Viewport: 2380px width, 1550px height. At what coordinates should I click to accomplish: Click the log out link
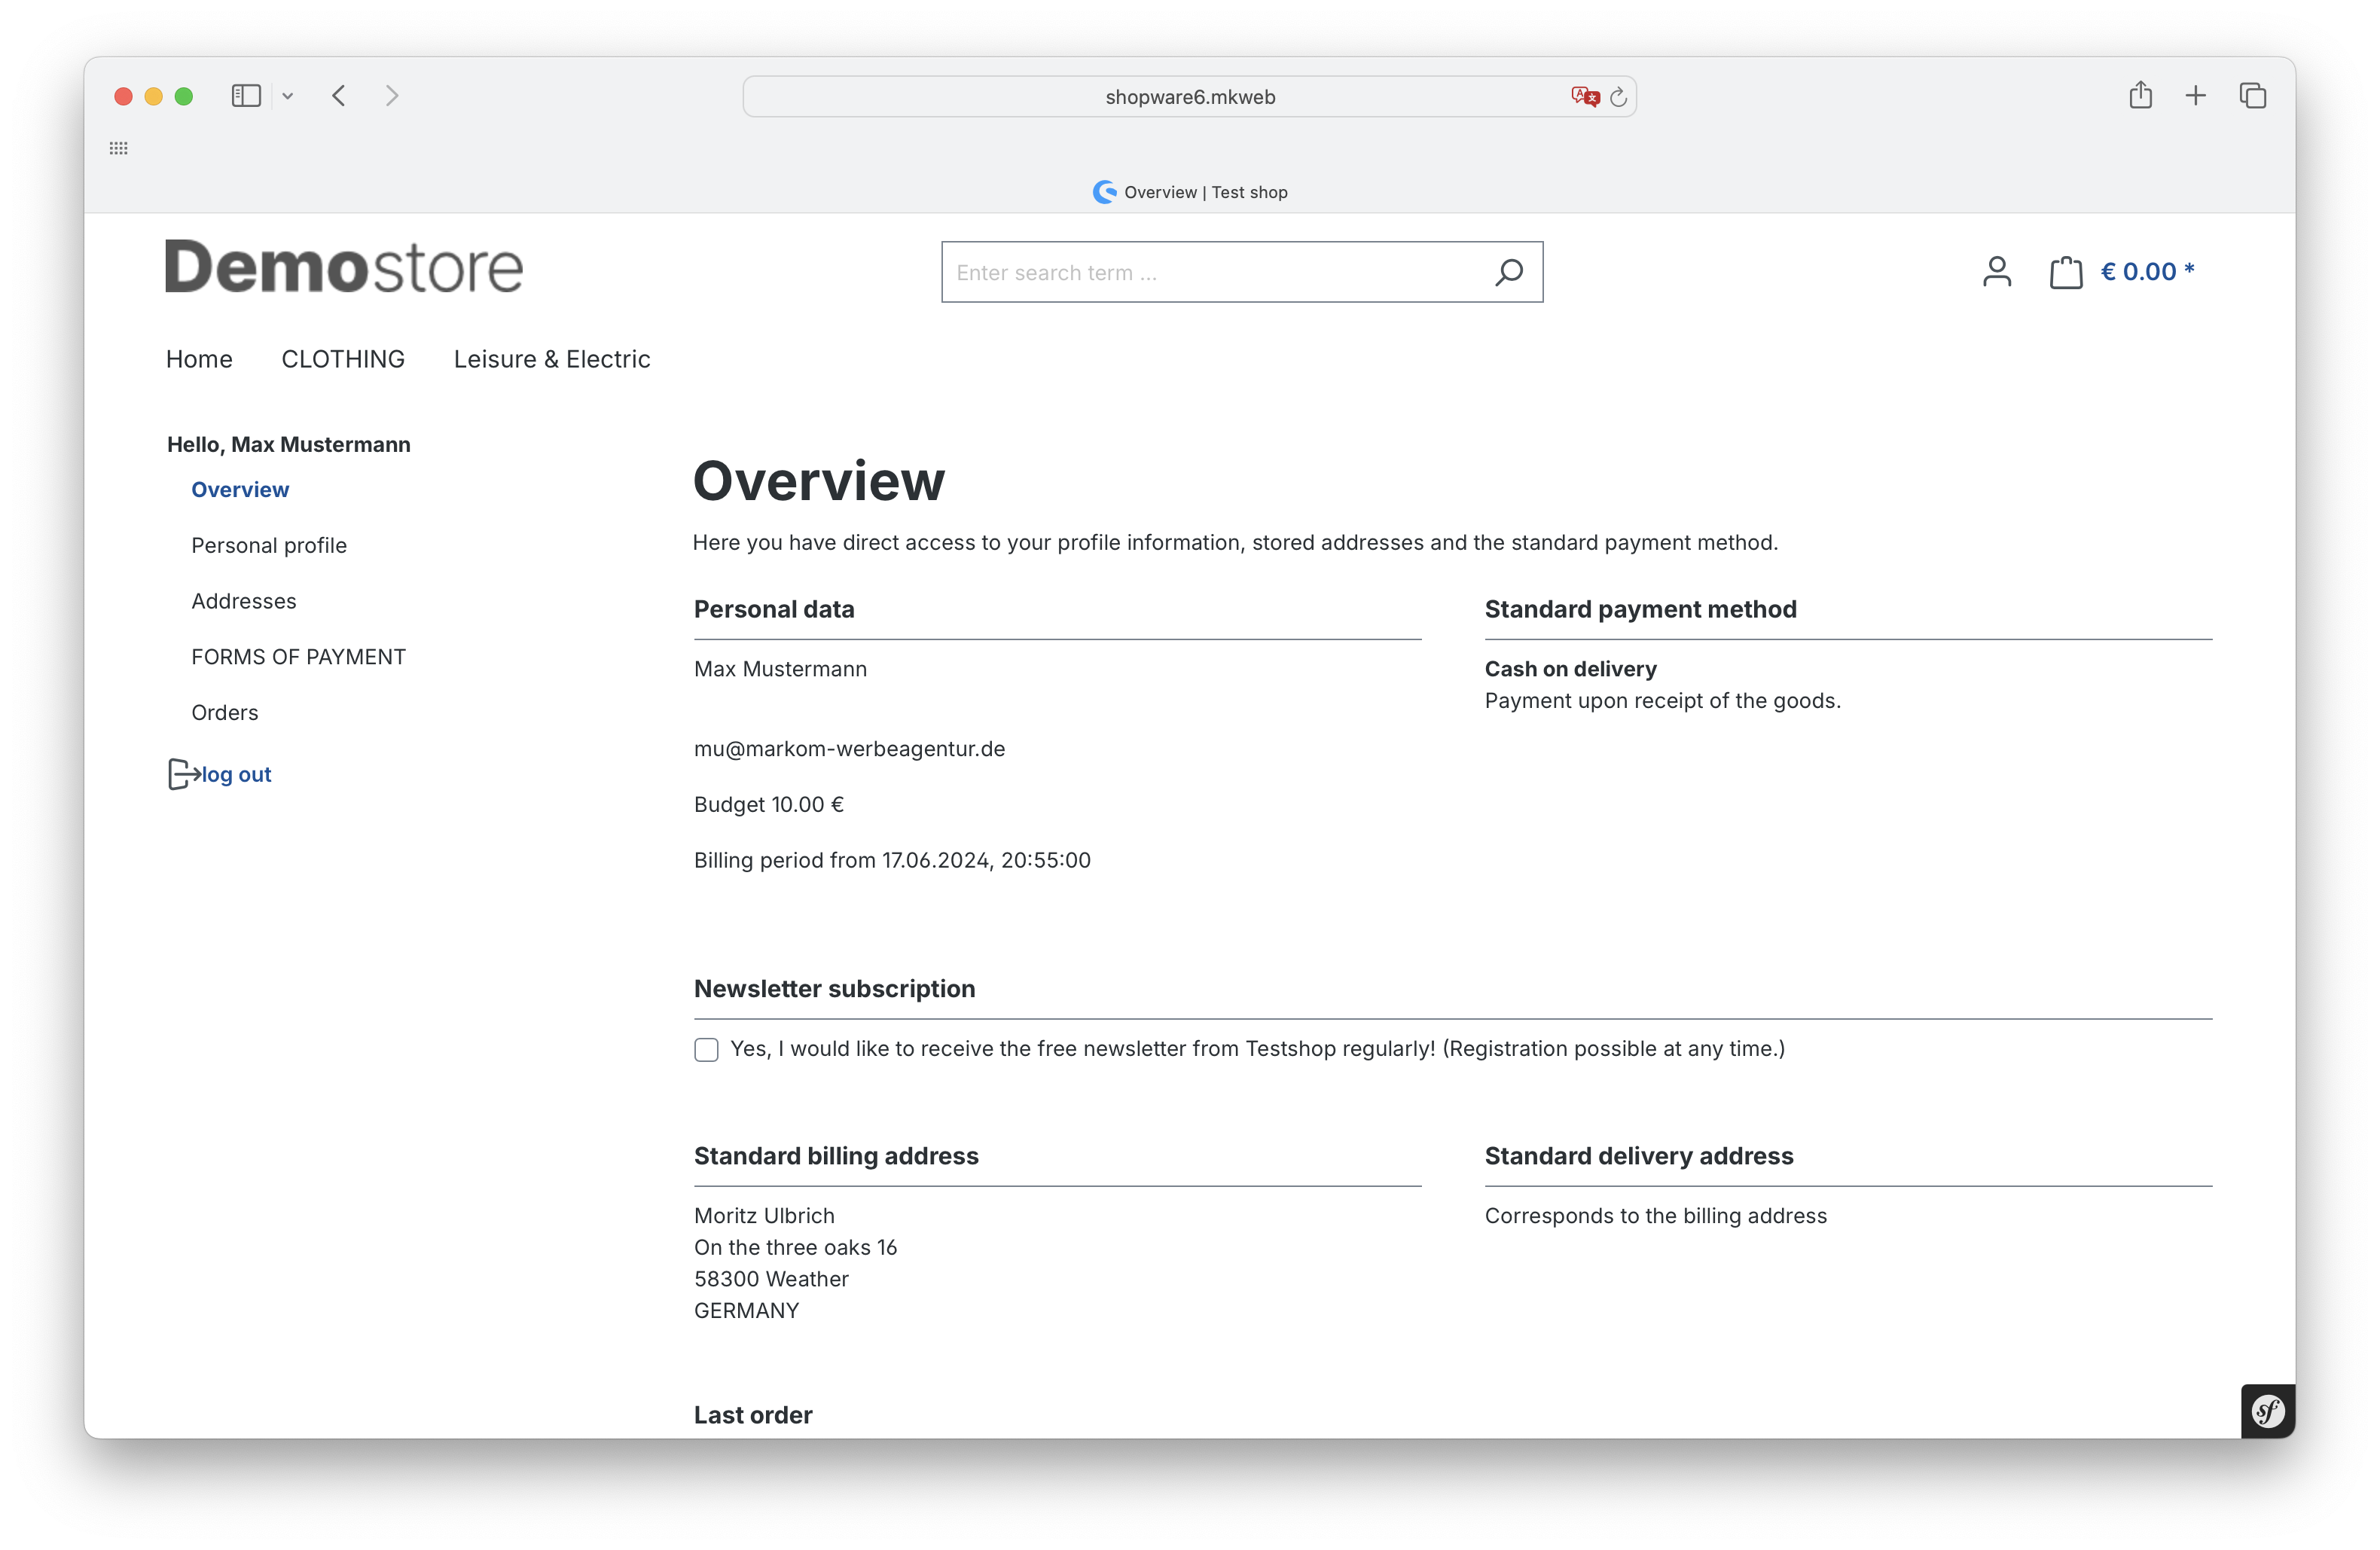(236, 774)
